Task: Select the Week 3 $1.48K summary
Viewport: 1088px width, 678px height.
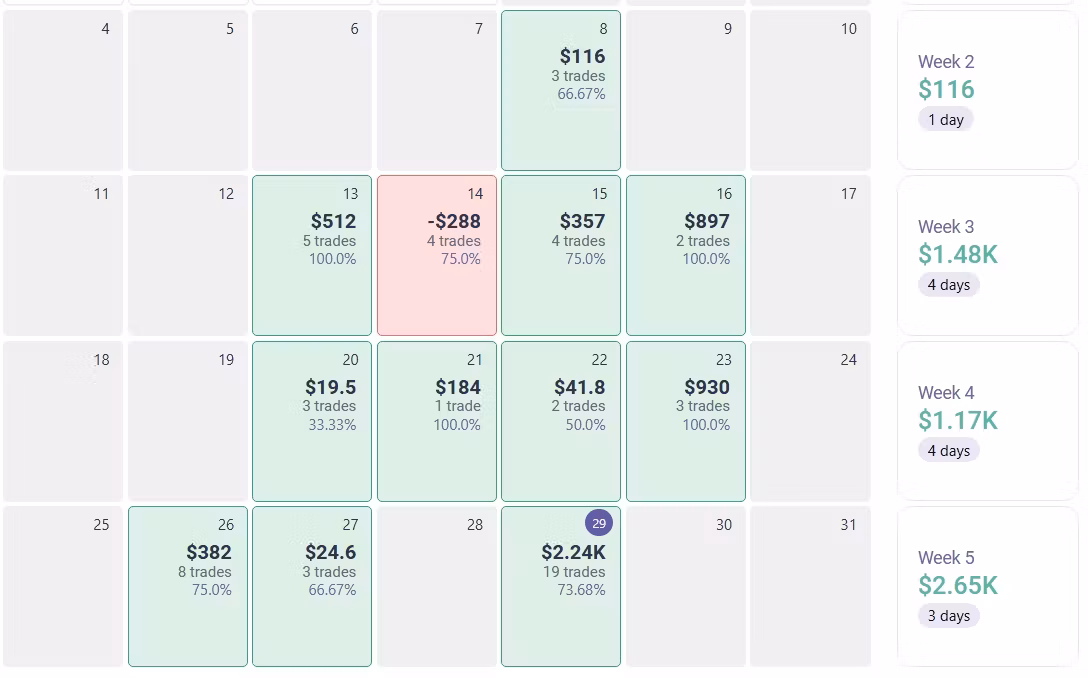Action: 987,255
